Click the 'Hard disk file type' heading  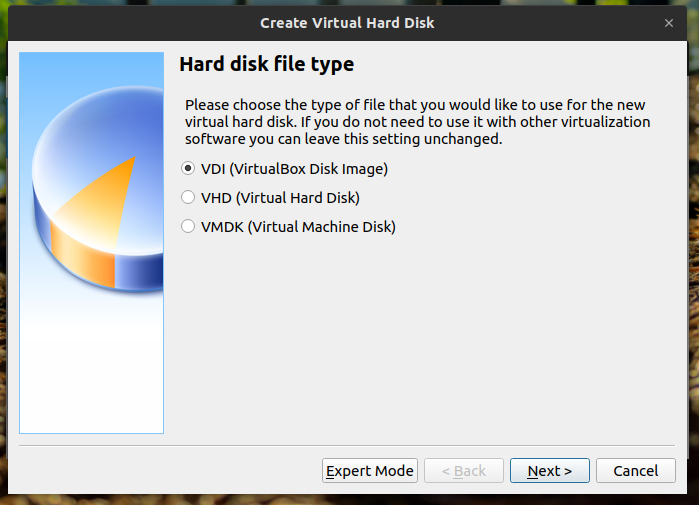click(266, 65)
